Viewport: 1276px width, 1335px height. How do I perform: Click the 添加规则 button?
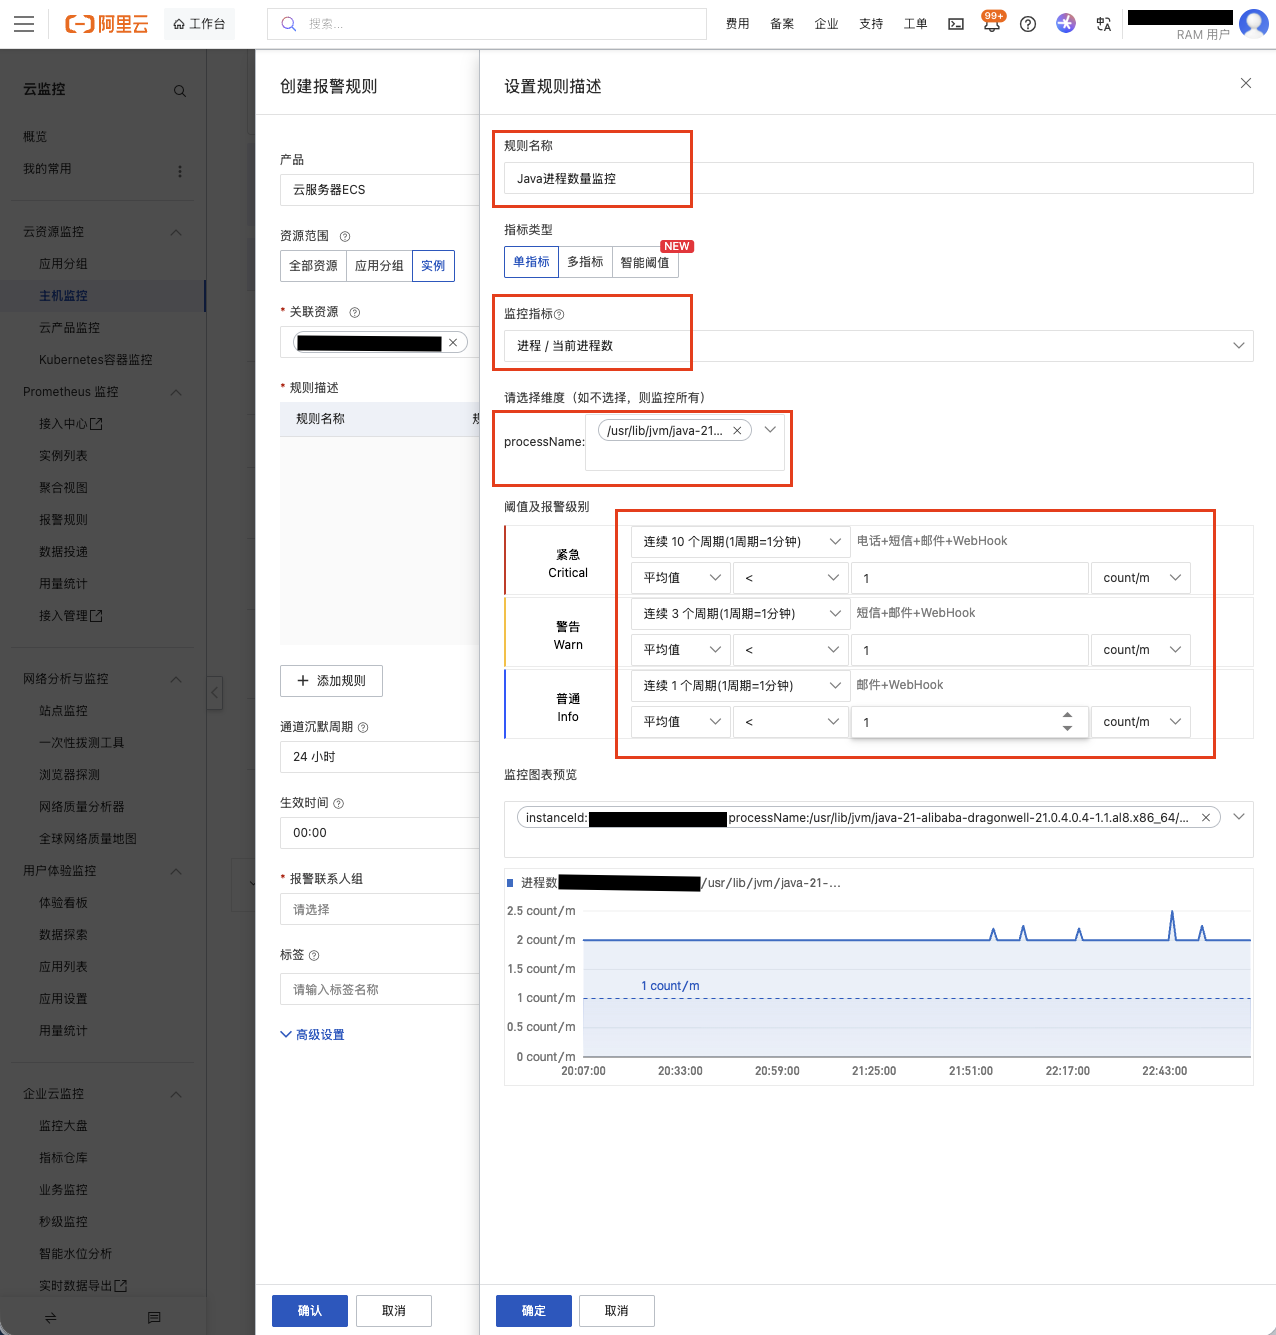(x=331, y=681)
